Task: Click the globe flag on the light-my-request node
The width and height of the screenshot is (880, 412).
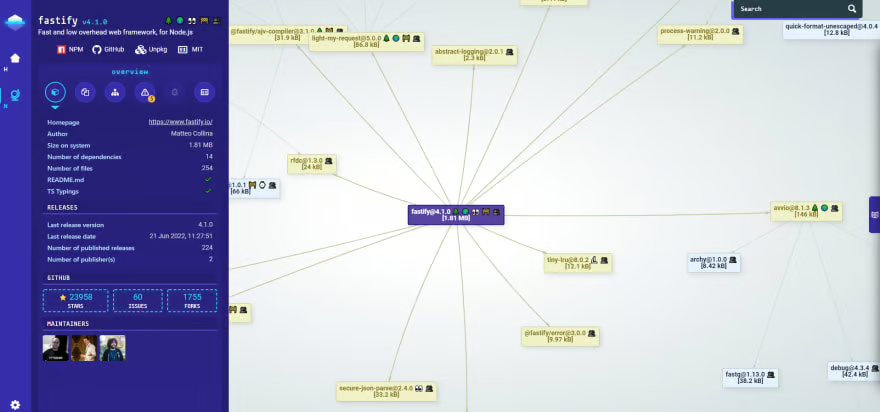Action: [x=395, y=38]
